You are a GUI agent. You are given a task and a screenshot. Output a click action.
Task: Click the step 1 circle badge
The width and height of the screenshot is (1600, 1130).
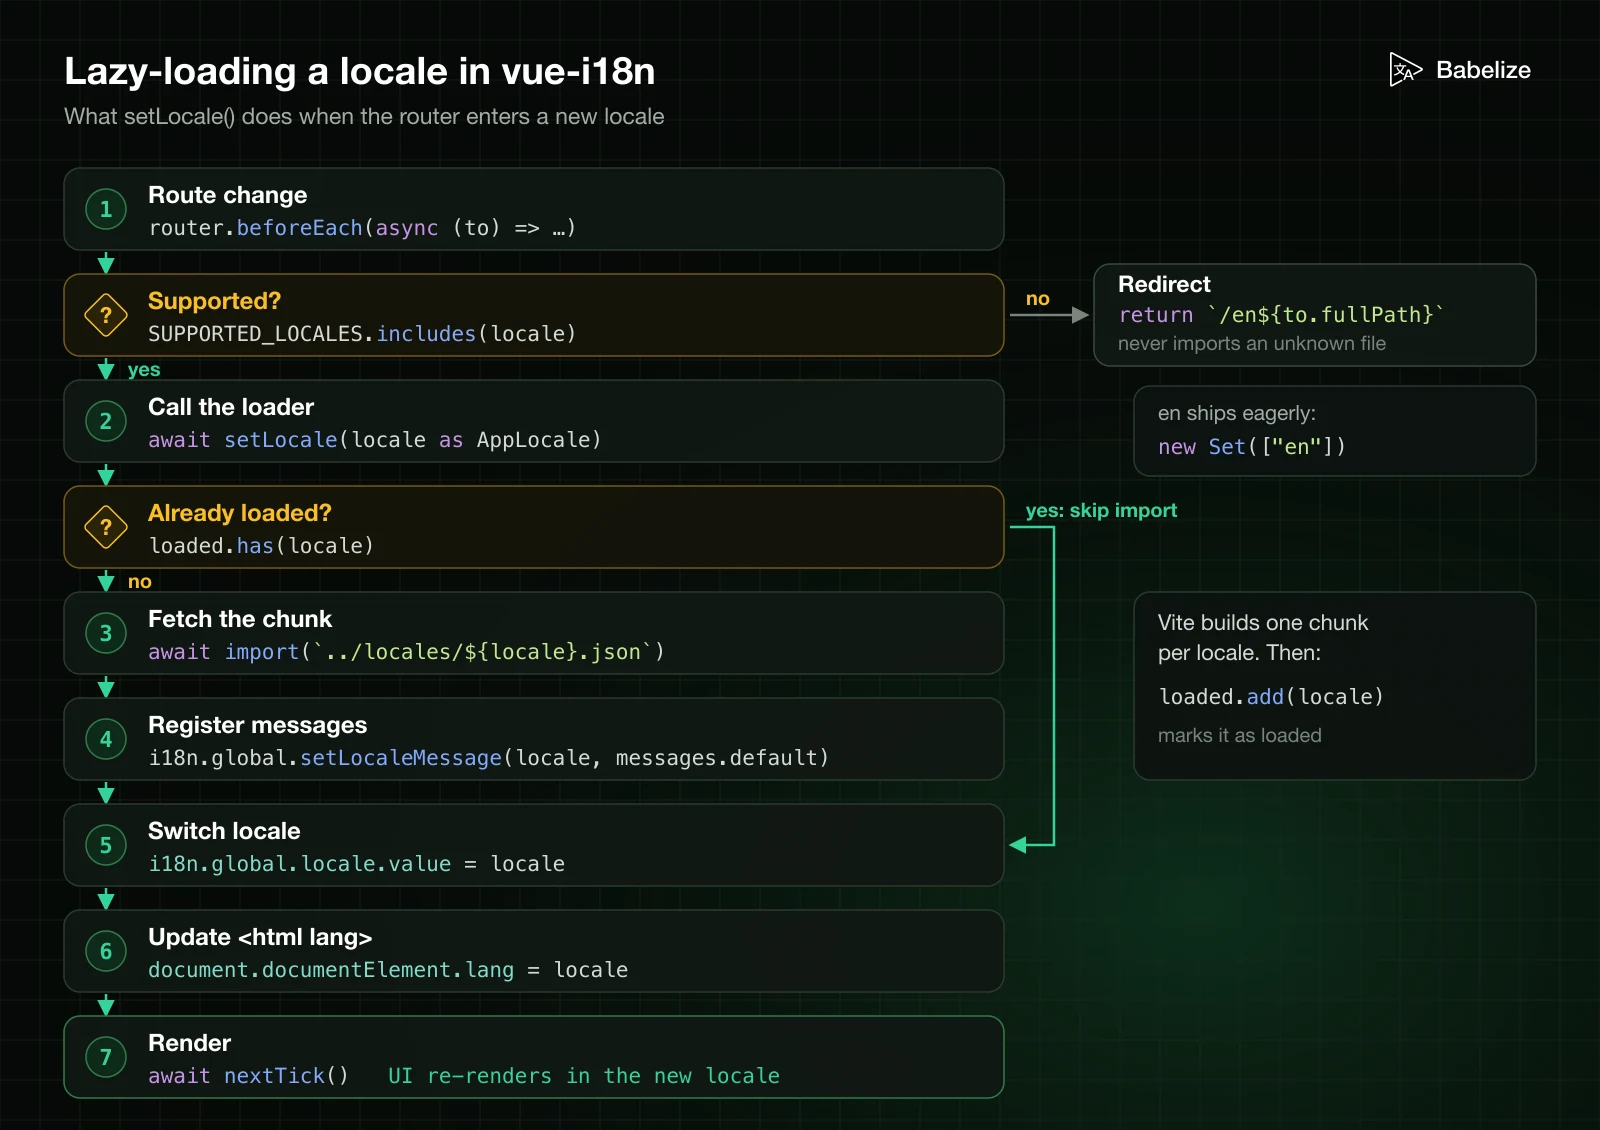(x=106, y=209)
